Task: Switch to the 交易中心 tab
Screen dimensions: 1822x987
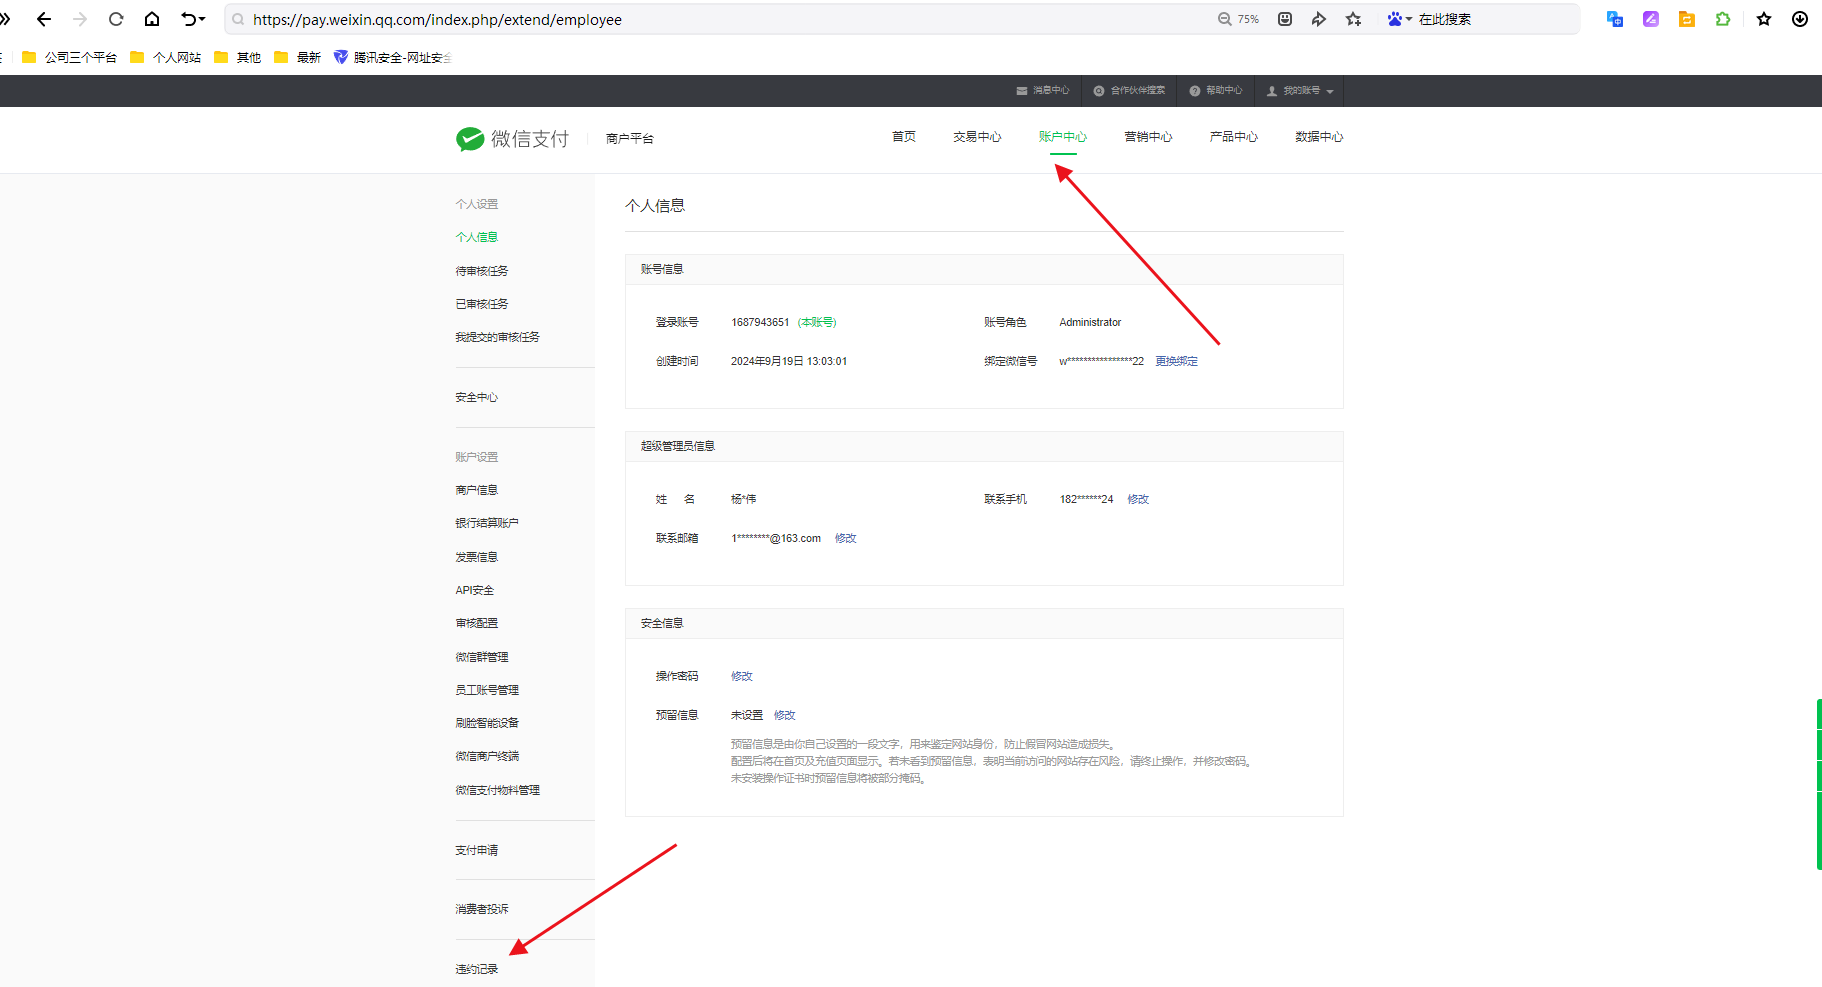Action: 977,137
